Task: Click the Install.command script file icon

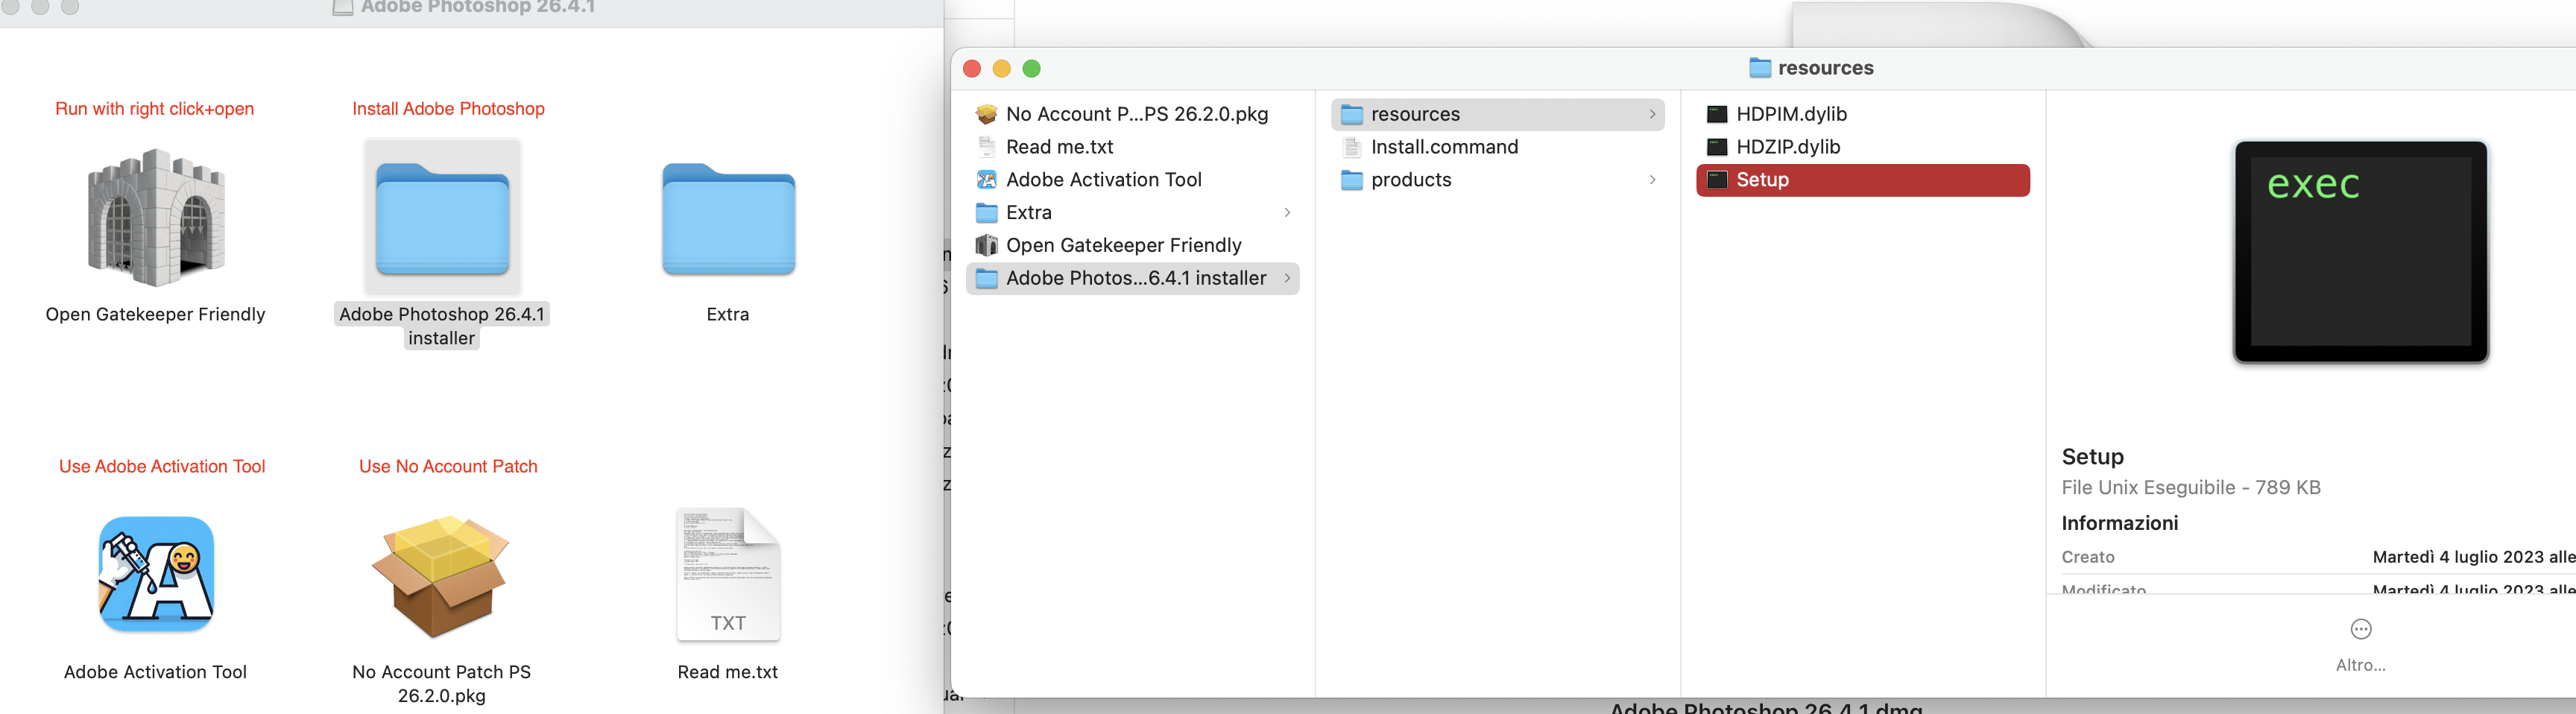Action: pos(1351,147)
